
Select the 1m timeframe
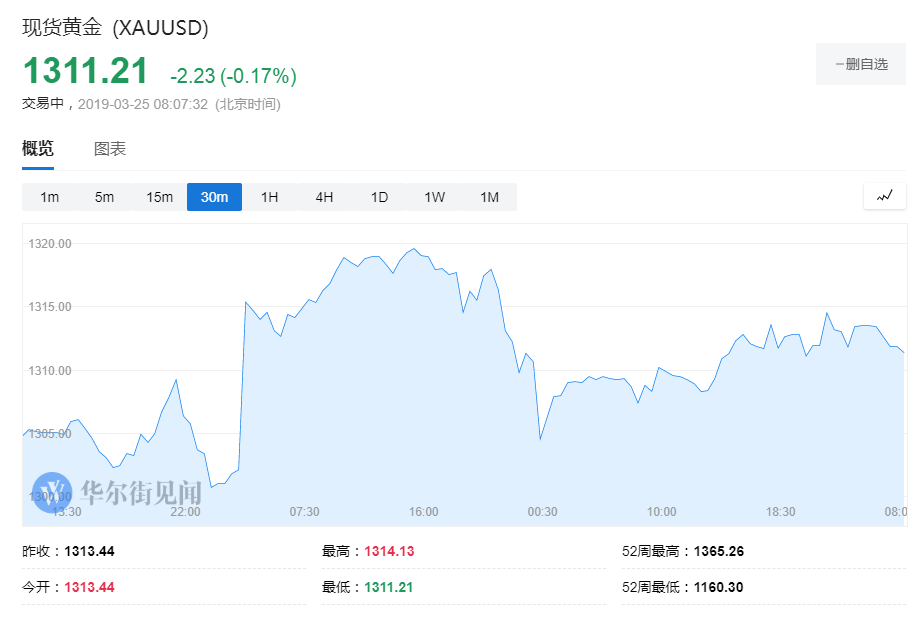50,197
